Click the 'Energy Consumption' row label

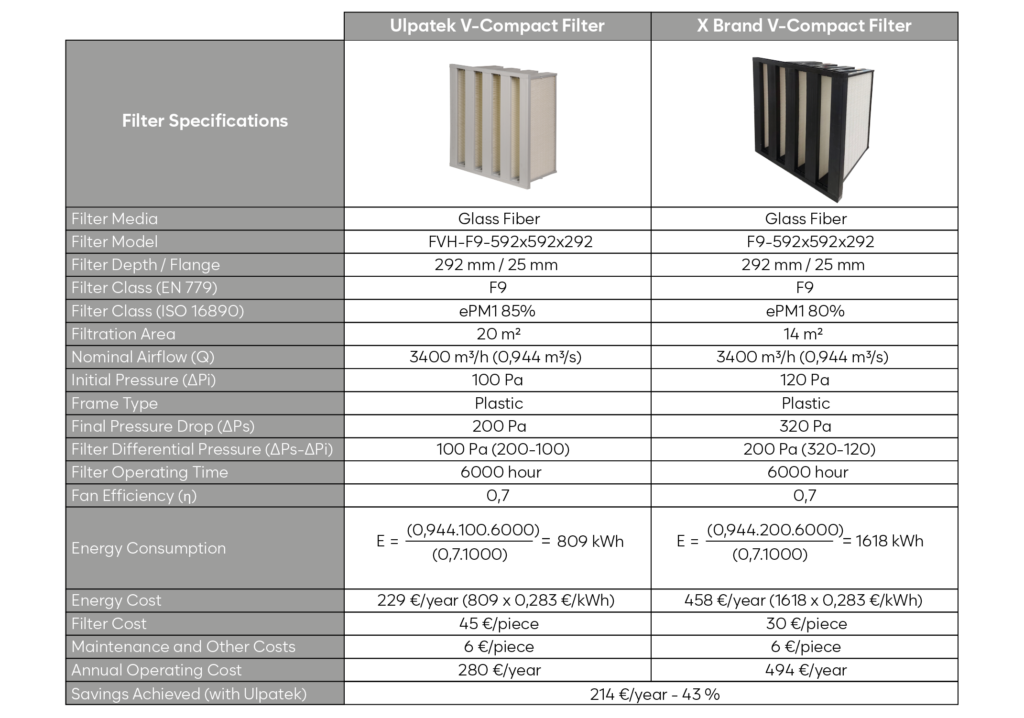[148, 548]
